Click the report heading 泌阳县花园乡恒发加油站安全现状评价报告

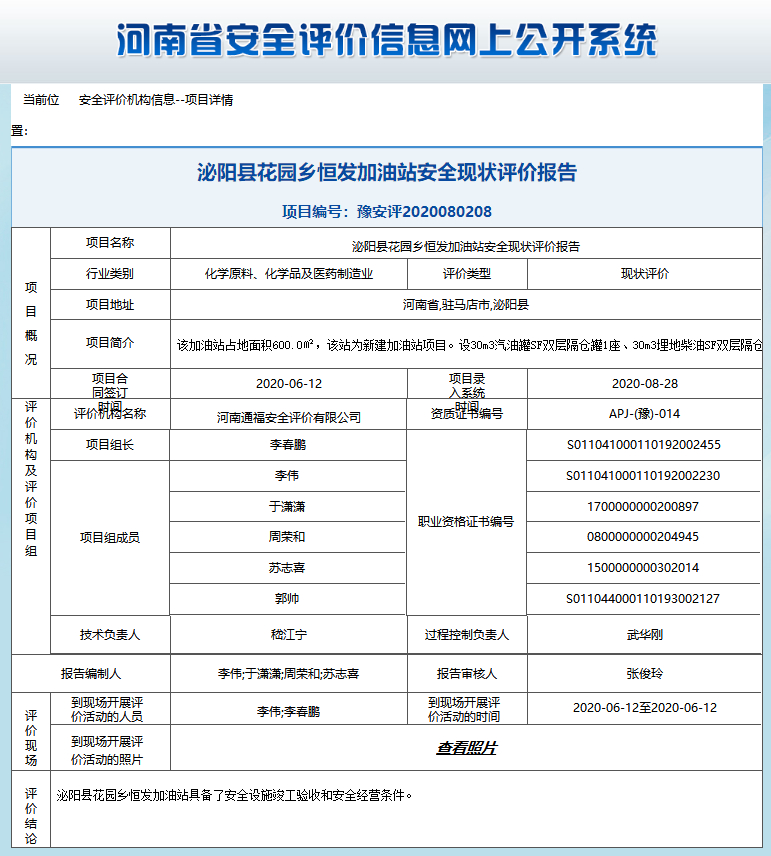tap(387, 173)
